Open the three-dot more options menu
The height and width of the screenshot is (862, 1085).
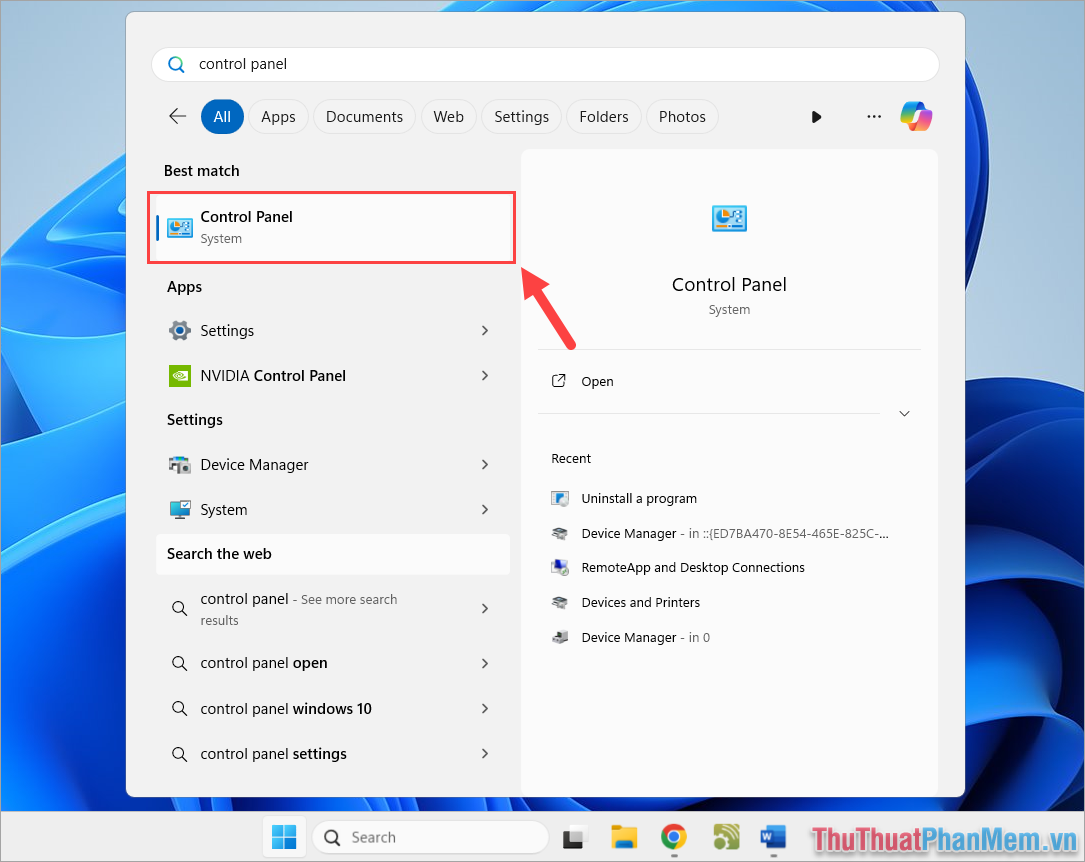click(x=873, y=117)
